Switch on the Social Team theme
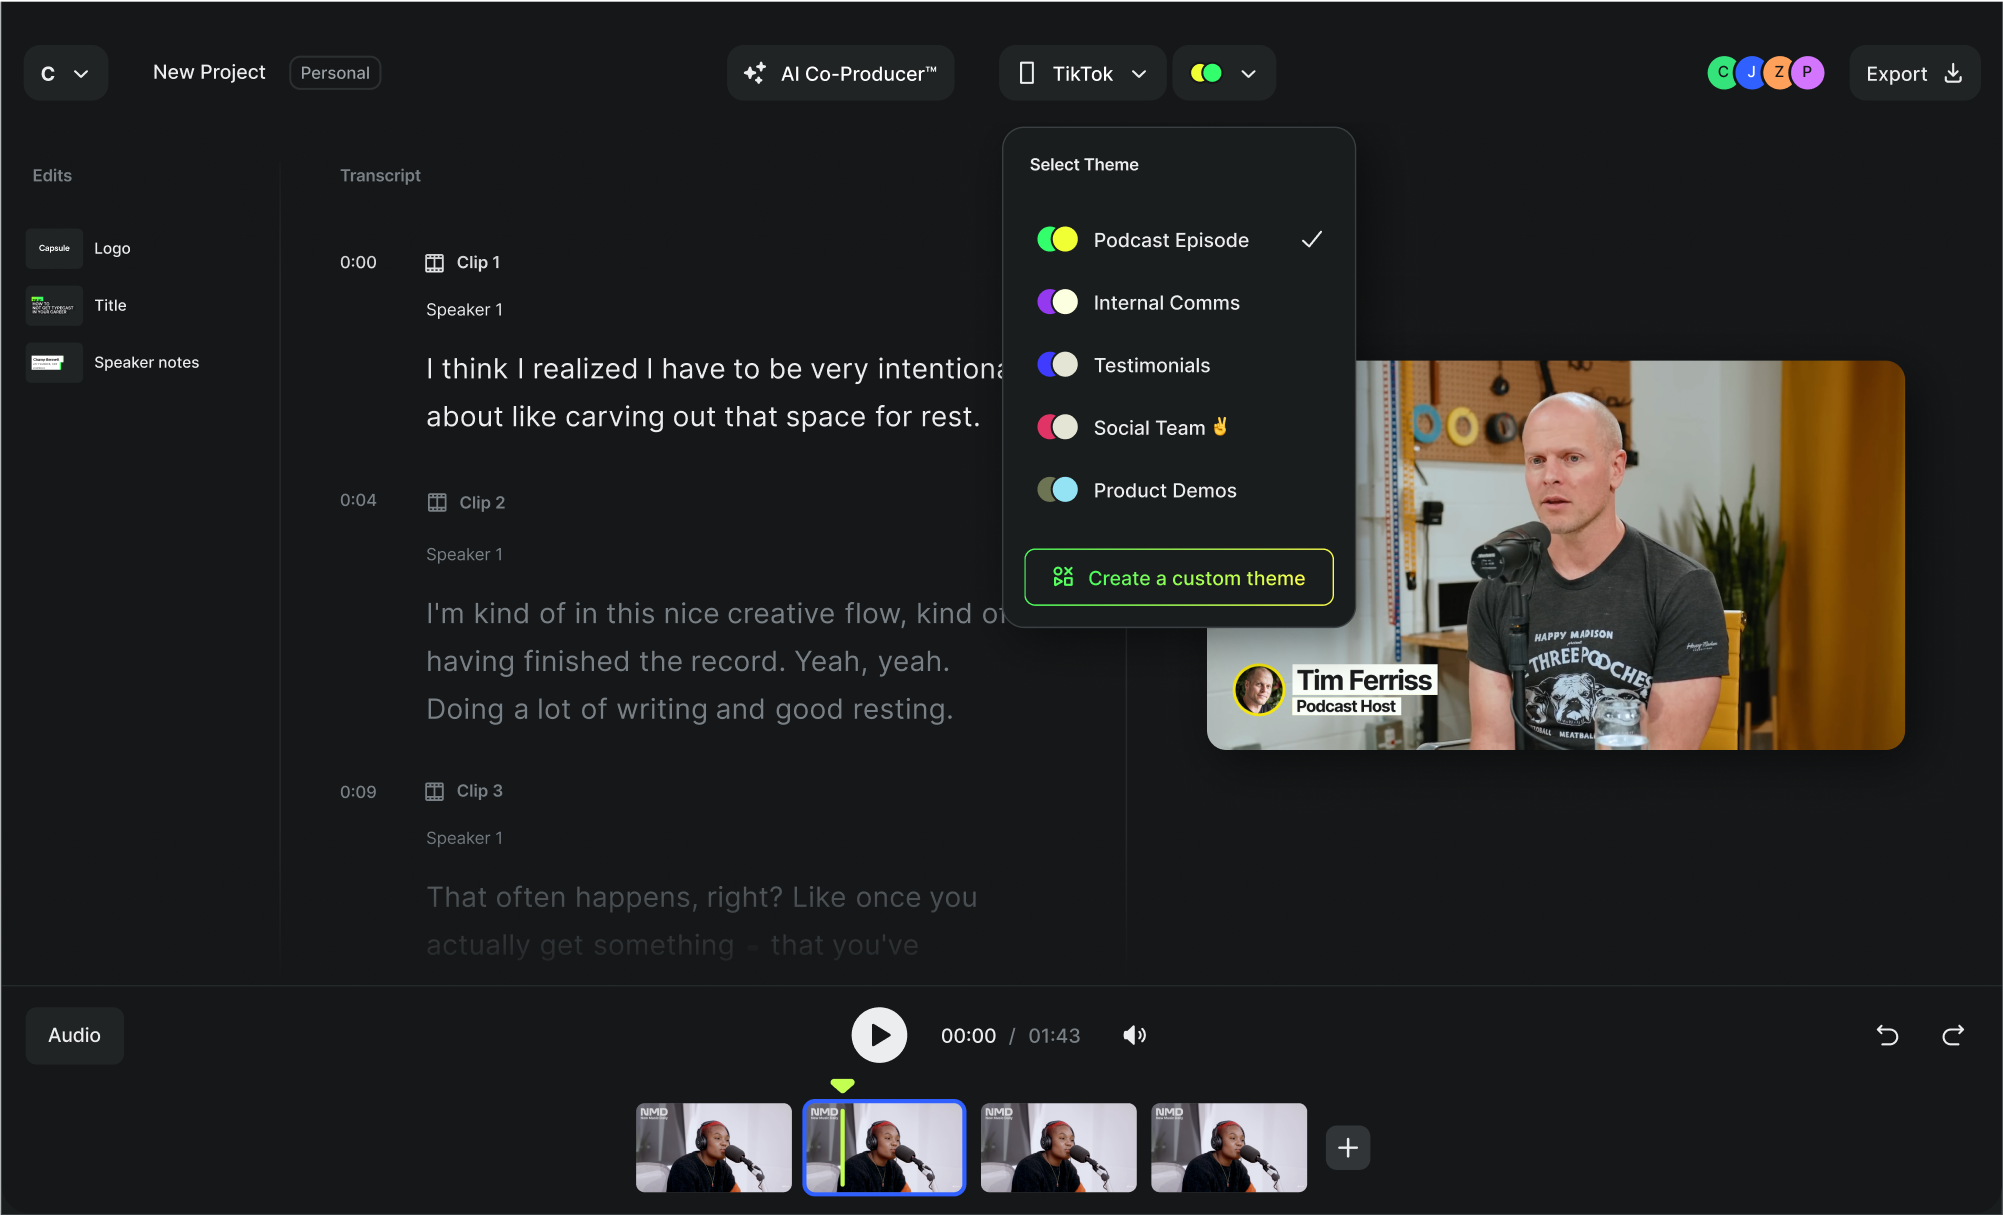2003x1215 pixels. click(x=1057, y=427)
